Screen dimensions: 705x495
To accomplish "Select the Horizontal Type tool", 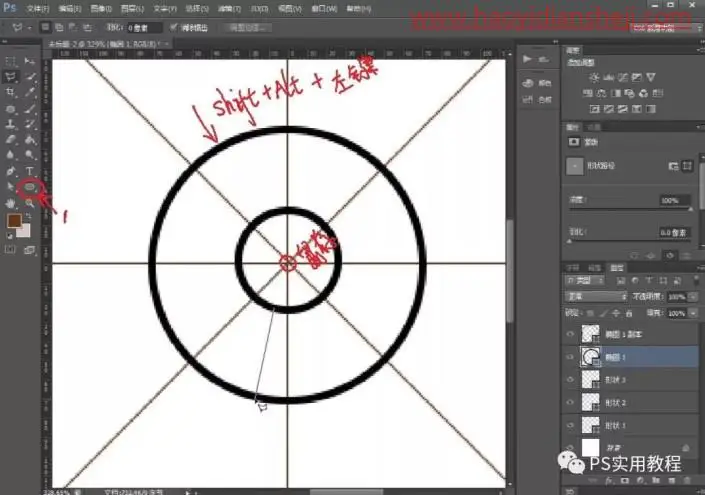I will [30, 171].
